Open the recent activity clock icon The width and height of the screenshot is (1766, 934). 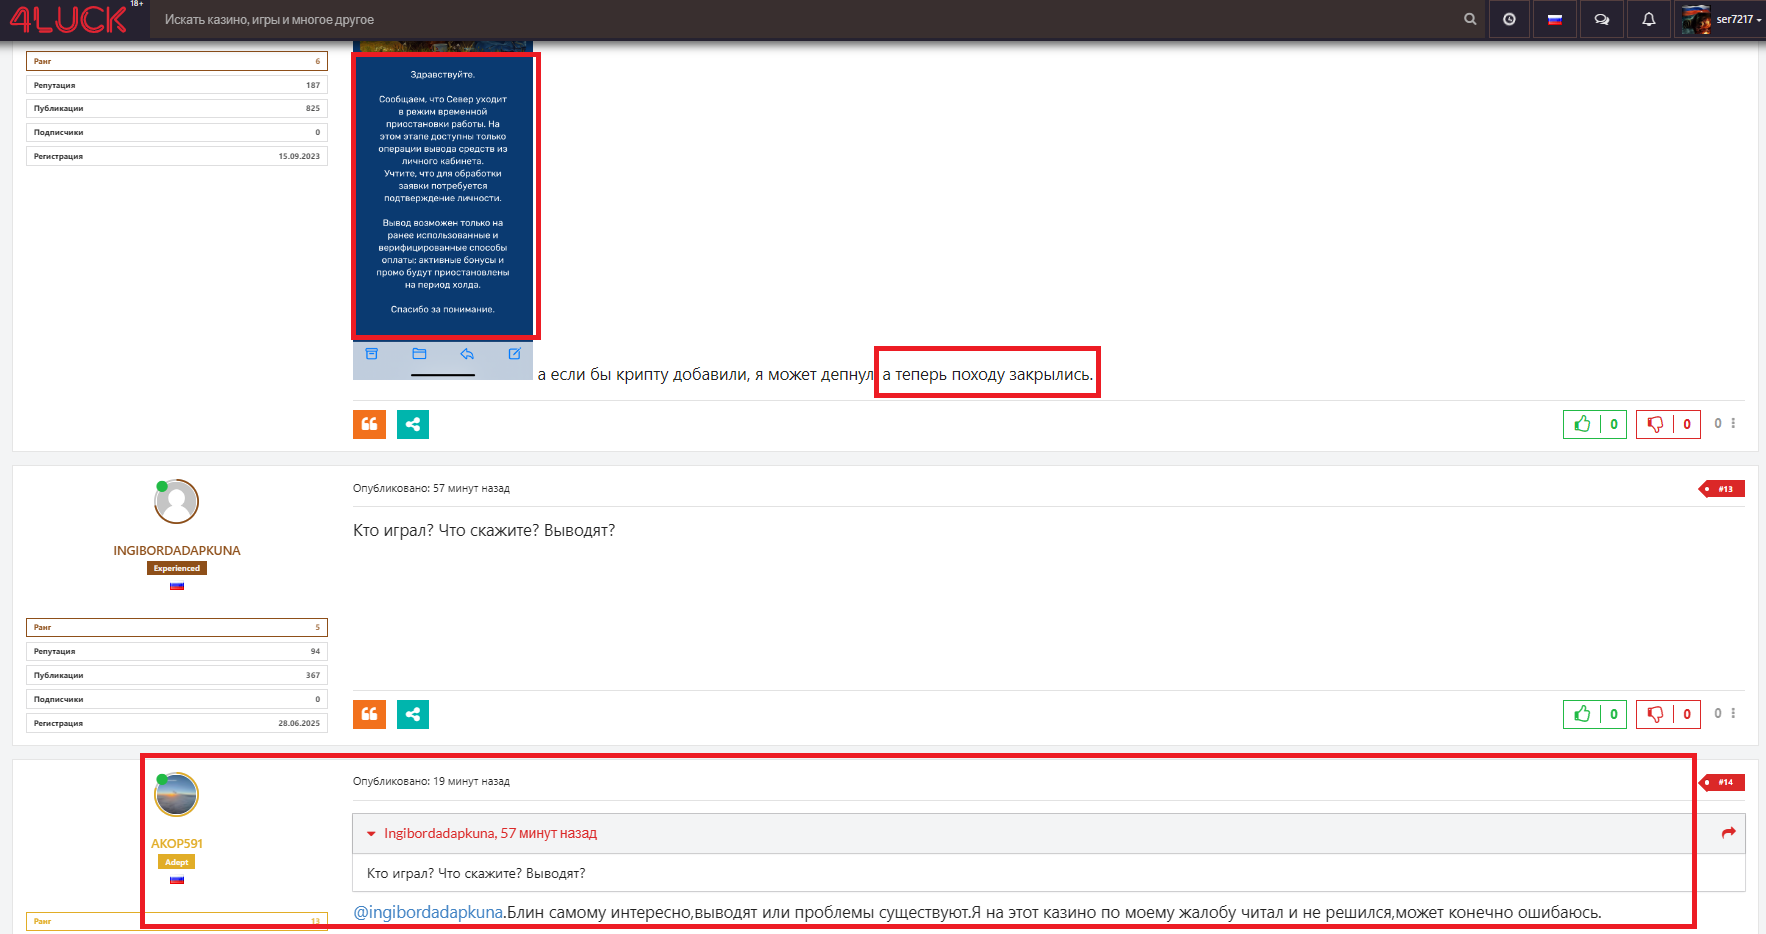[x=1509, y=19]
